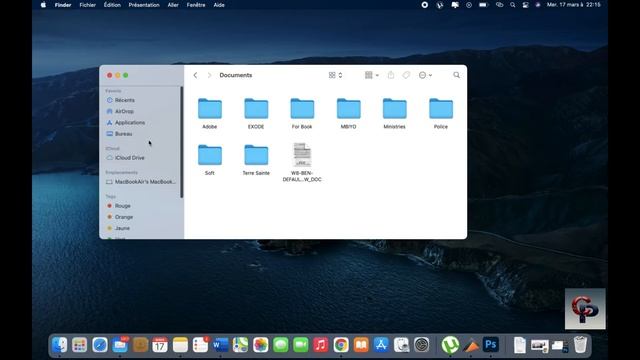Open the Finder menu
Screen dimensions: 640x360
pyautogui.click(x=63, y=5)
